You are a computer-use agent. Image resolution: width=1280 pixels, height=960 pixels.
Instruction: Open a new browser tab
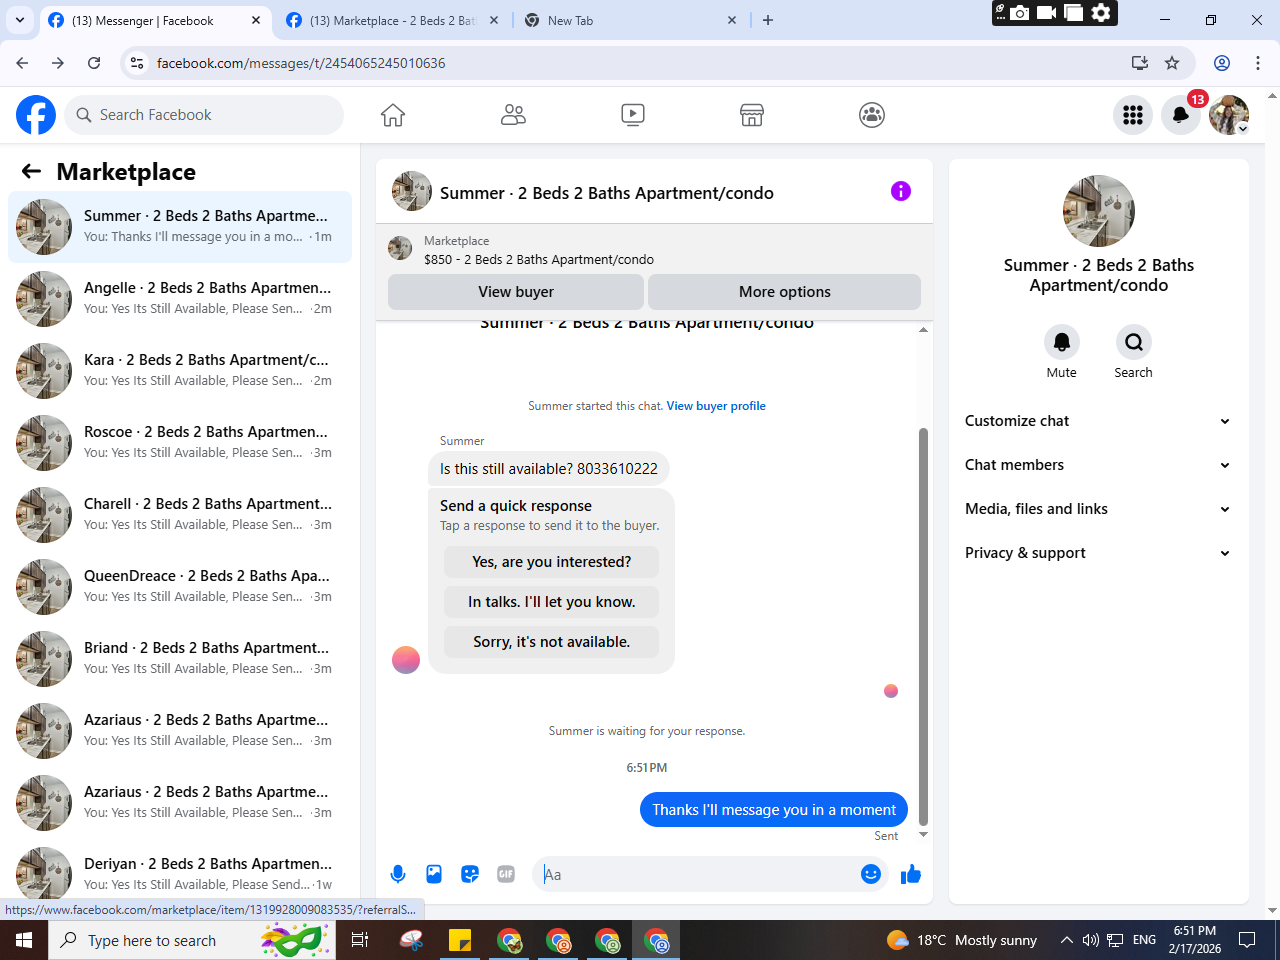768,20
